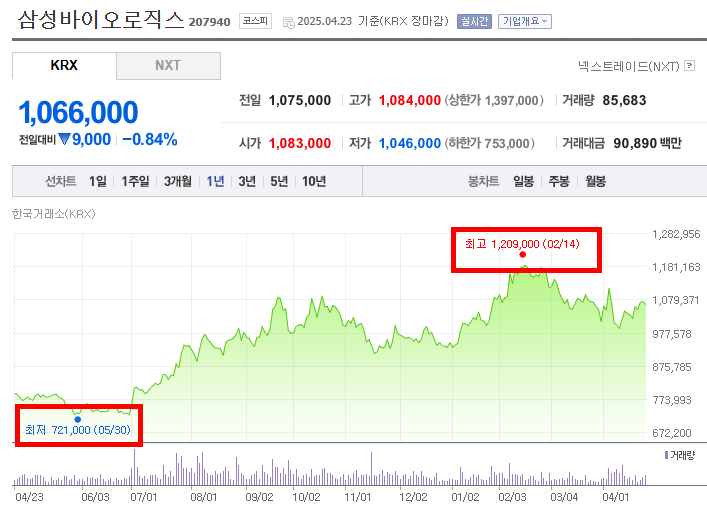Viewport: 707px width, 518px height.
Task: Click the blue 최저 marker dot on chart
Action: coord(78,419)
